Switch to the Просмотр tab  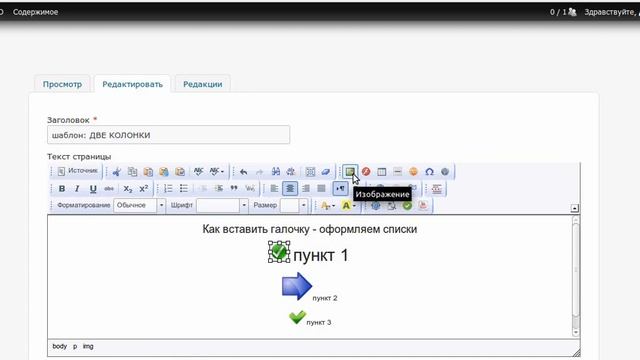click(x=62, y=84)
